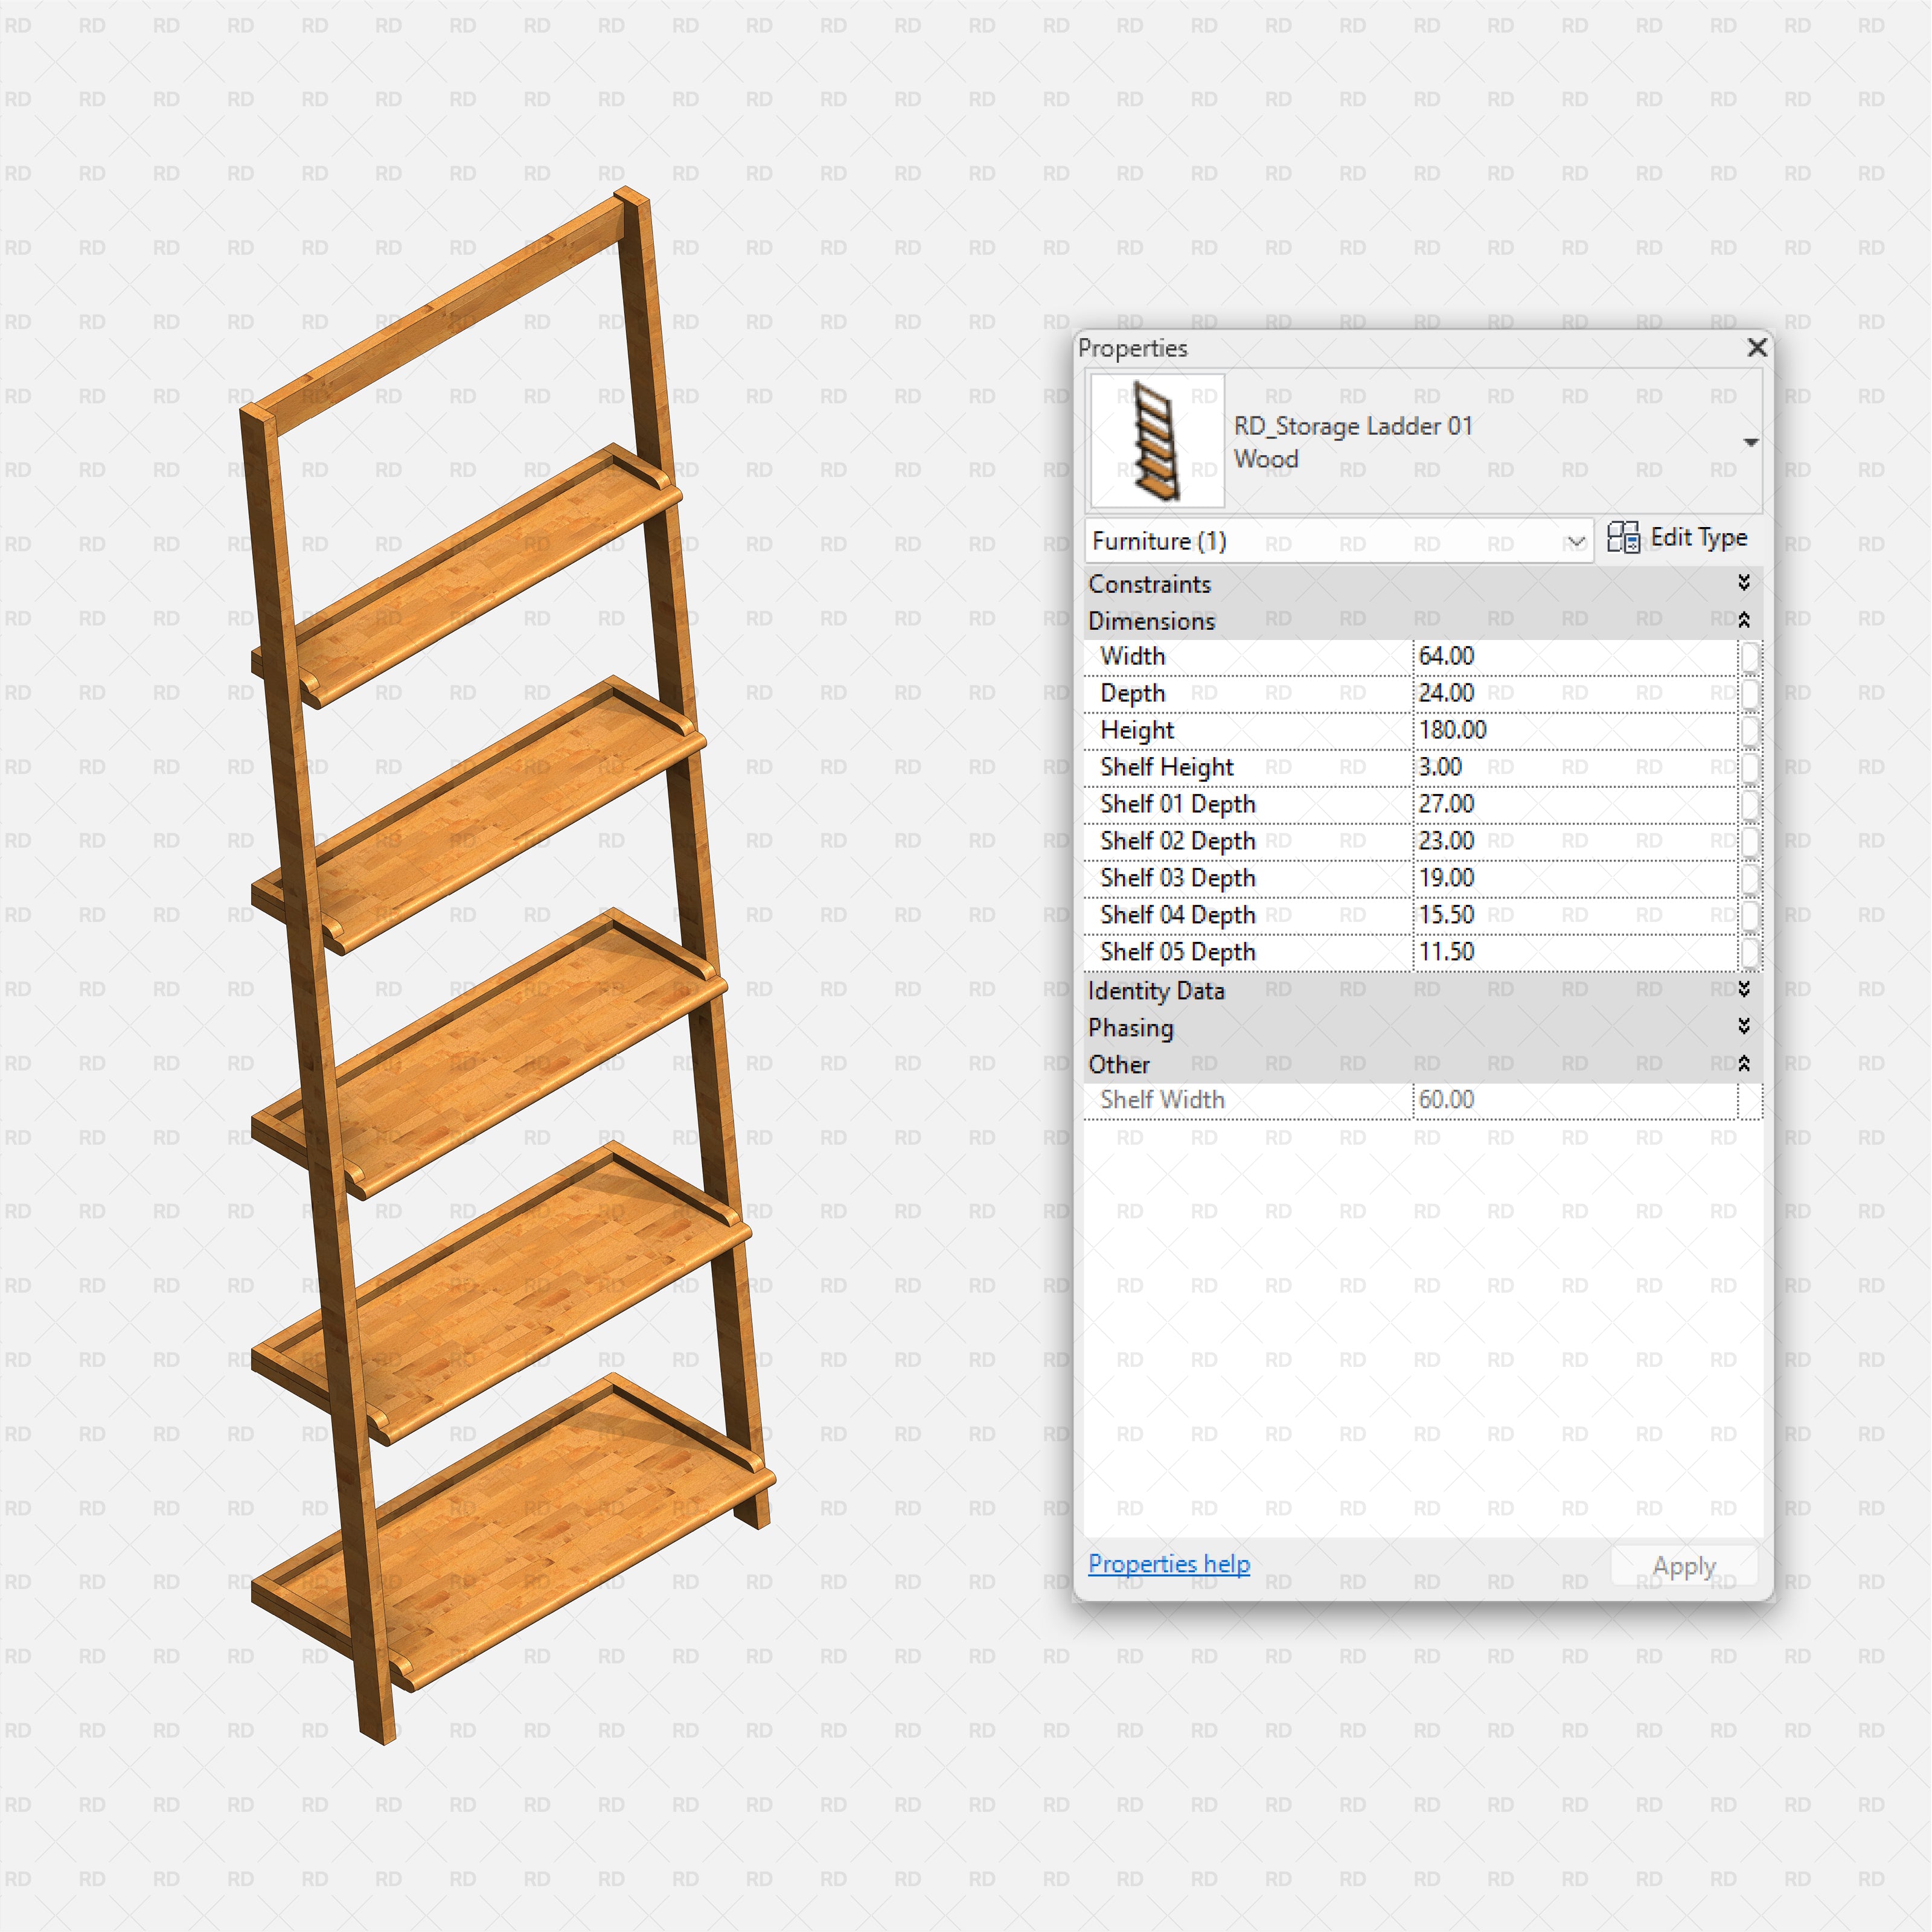Edit the Shelf 02 Depth value field

click(1550, 841)
